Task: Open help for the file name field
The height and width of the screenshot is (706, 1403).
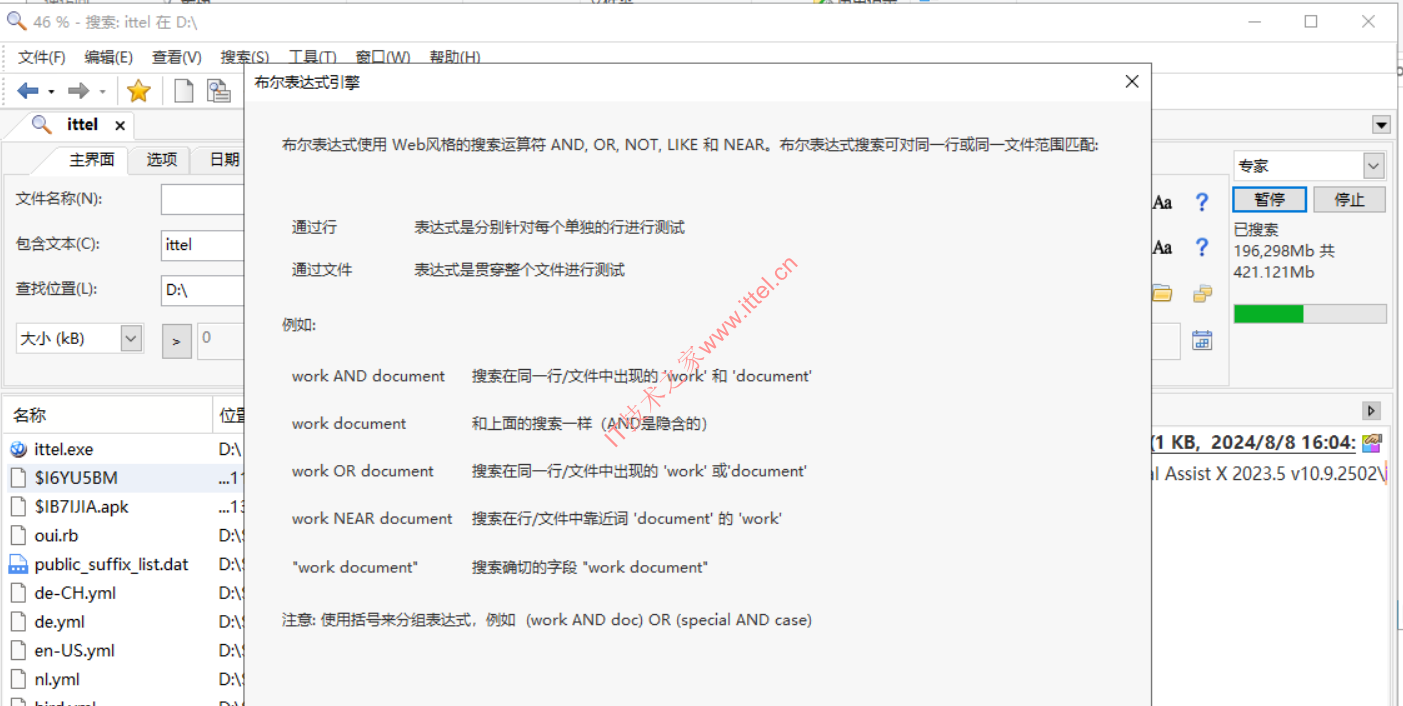Action: coord(1202,202)
